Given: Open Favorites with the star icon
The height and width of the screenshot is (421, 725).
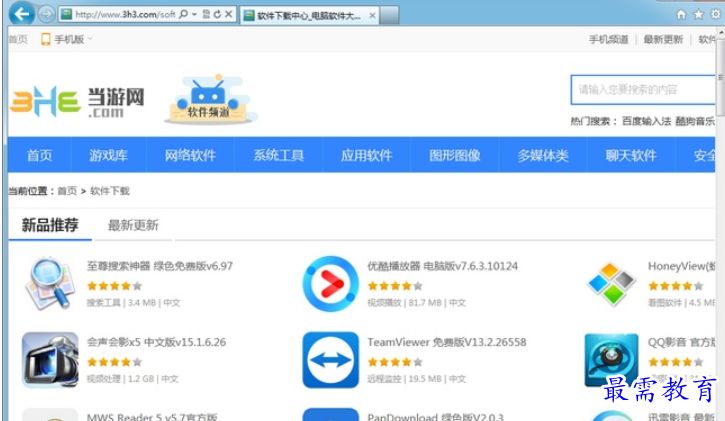Looking at the screenshot, I should (x=698, y=15).
